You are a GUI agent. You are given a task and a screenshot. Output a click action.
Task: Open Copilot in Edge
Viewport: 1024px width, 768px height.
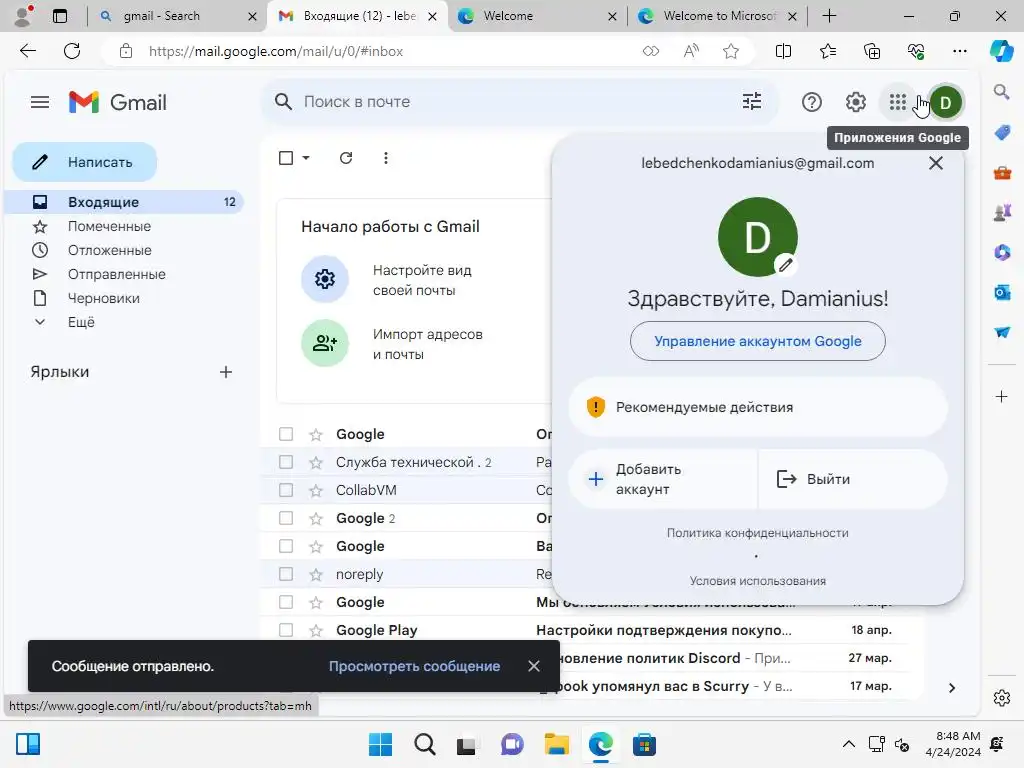click(x=1001, y=51)
